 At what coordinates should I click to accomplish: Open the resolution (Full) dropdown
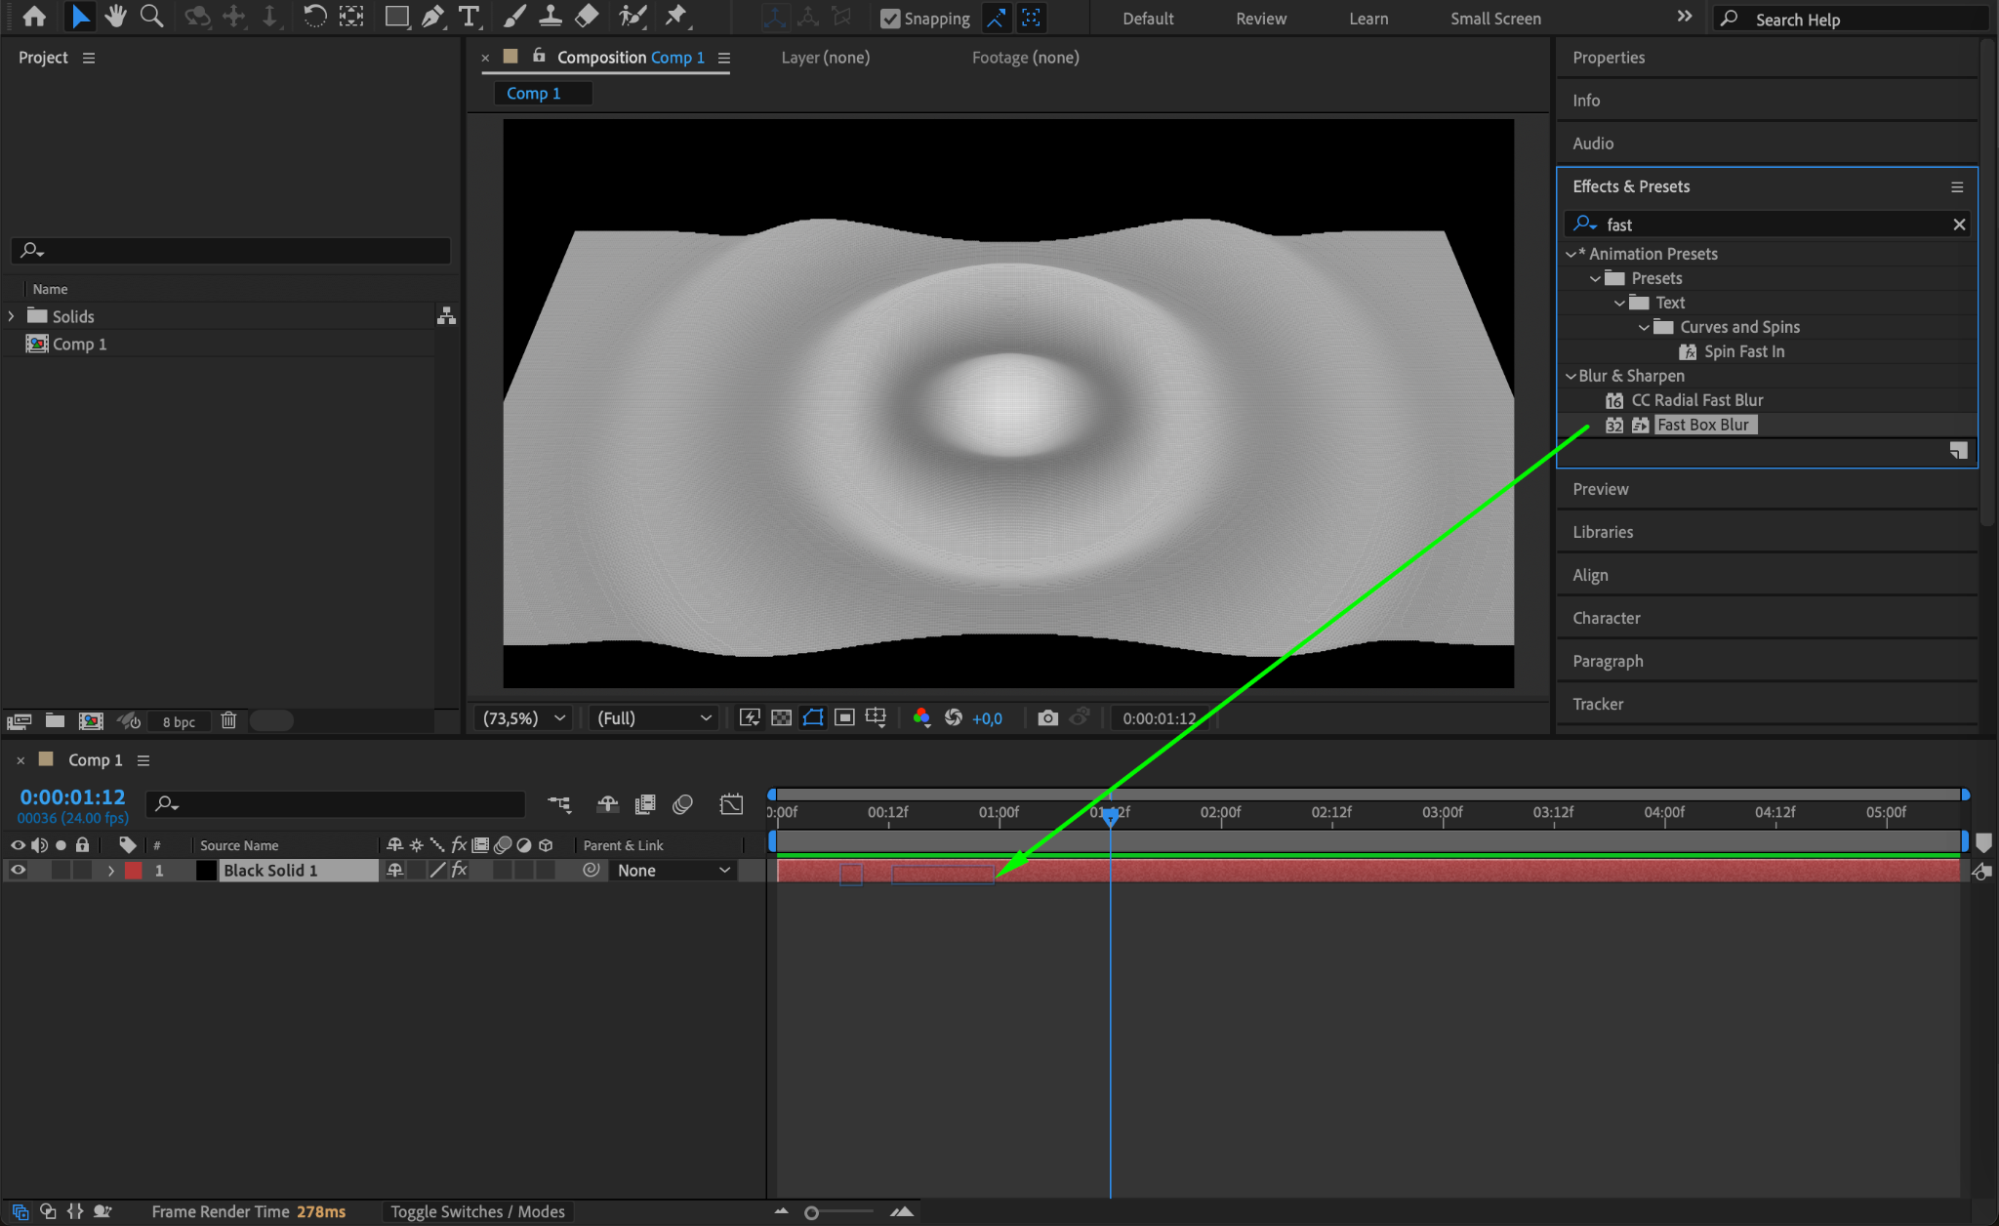(x=654, y=718)
